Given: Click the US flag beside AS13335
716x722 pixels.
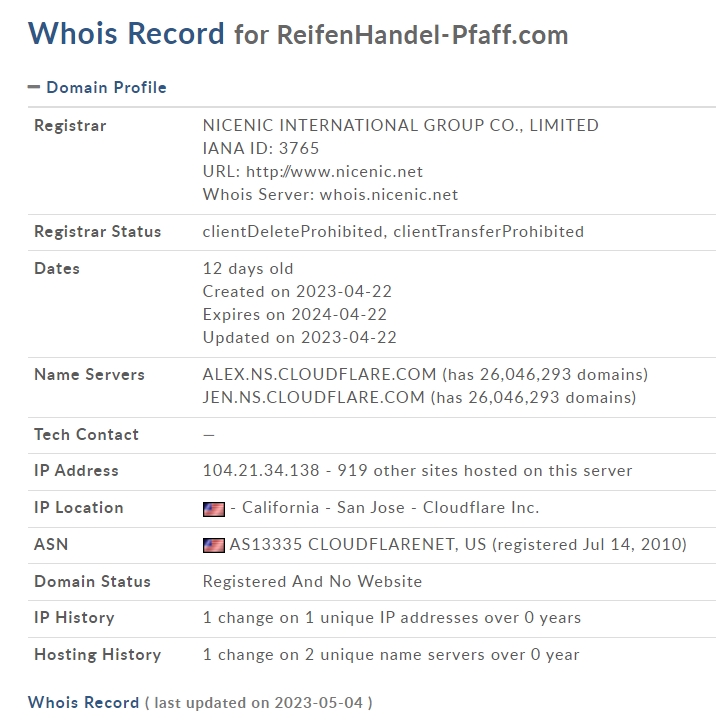Looking at the screenshot, I should point(214,545).
